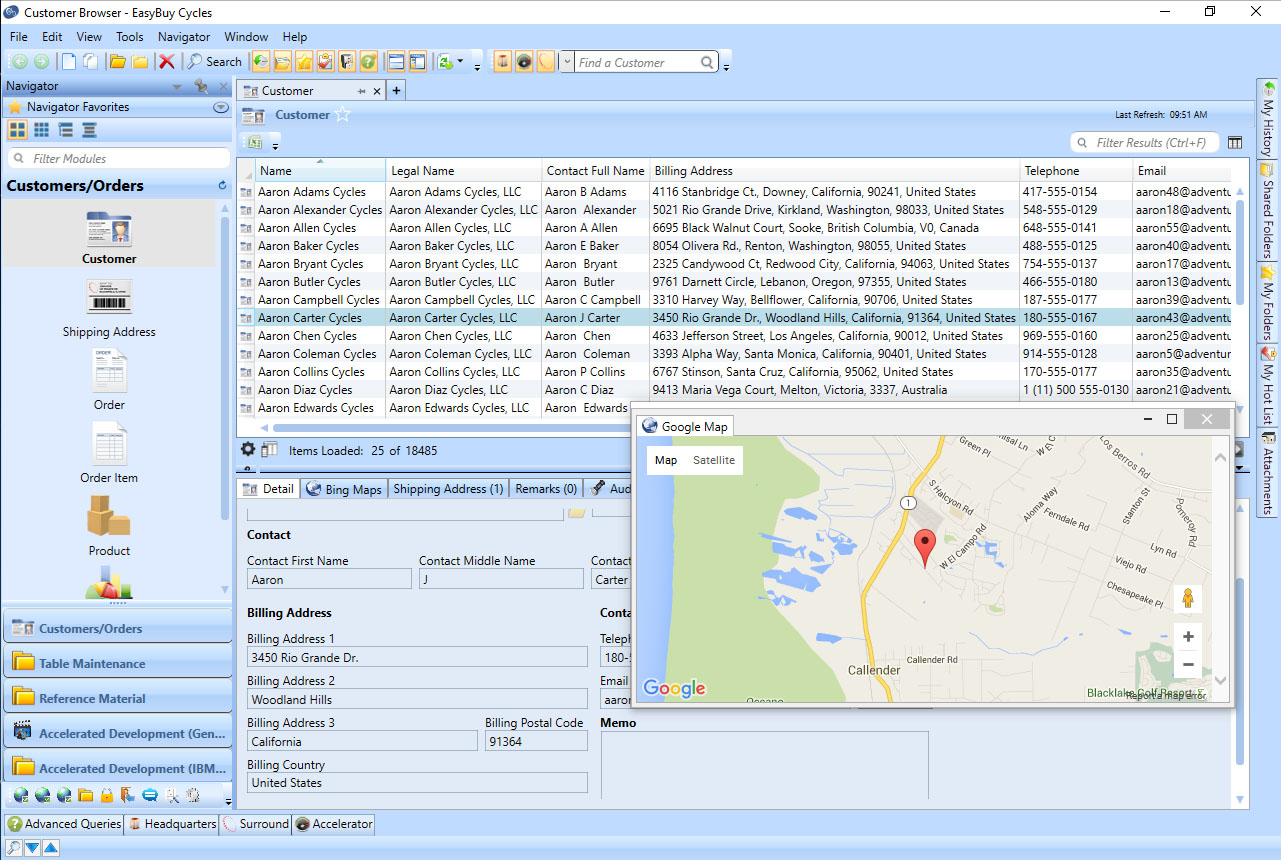Viewport: 1283px width, 860px height.
Task: Open the Navigator panel options arrow
Action: tap(177, 87)
